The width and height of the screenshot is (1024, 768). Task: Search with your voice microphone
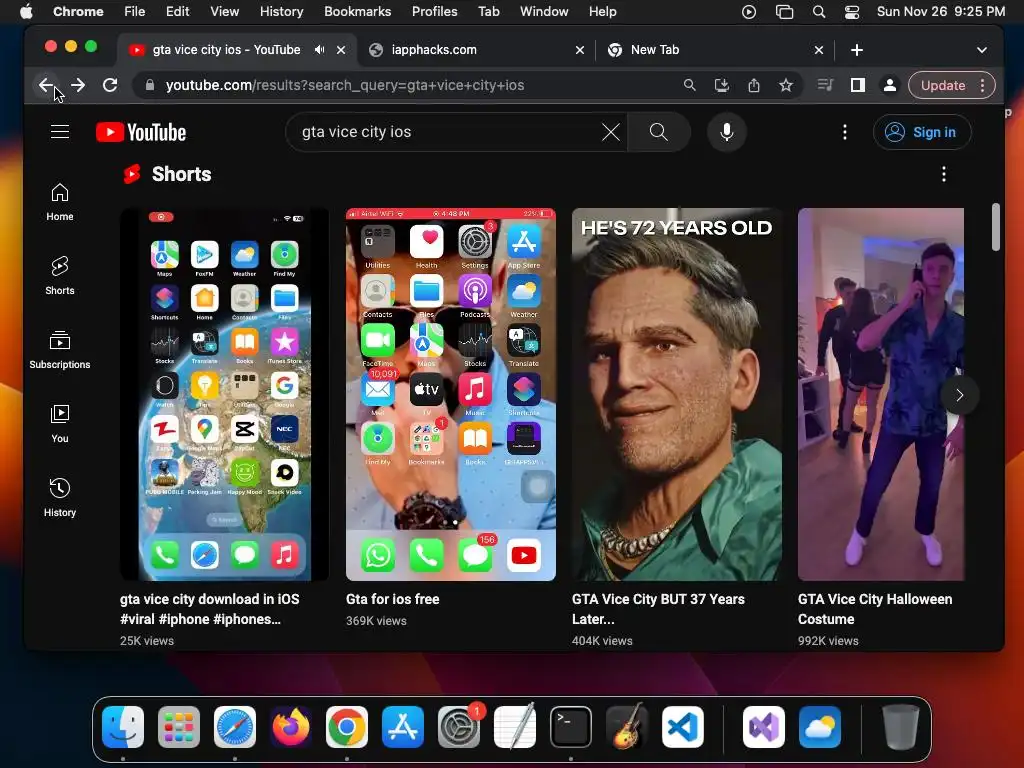(x=726, y=132)
